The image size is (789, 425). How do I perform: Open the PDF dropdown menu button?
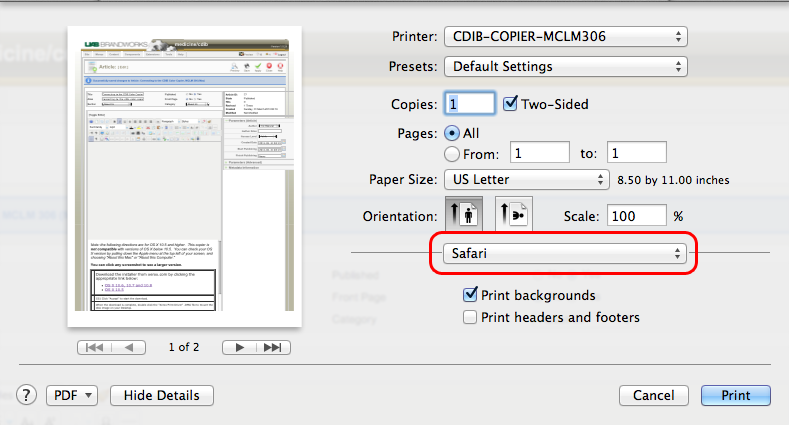pos(72,395)
